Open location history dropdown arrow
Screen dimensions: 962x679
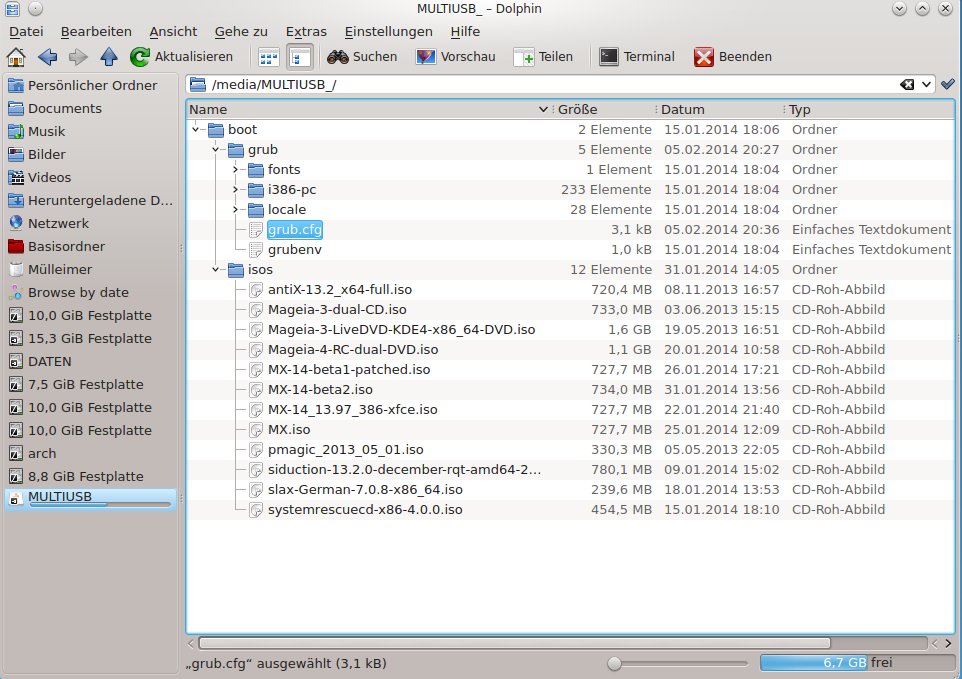pyautogui.click(x=926, y=85)
